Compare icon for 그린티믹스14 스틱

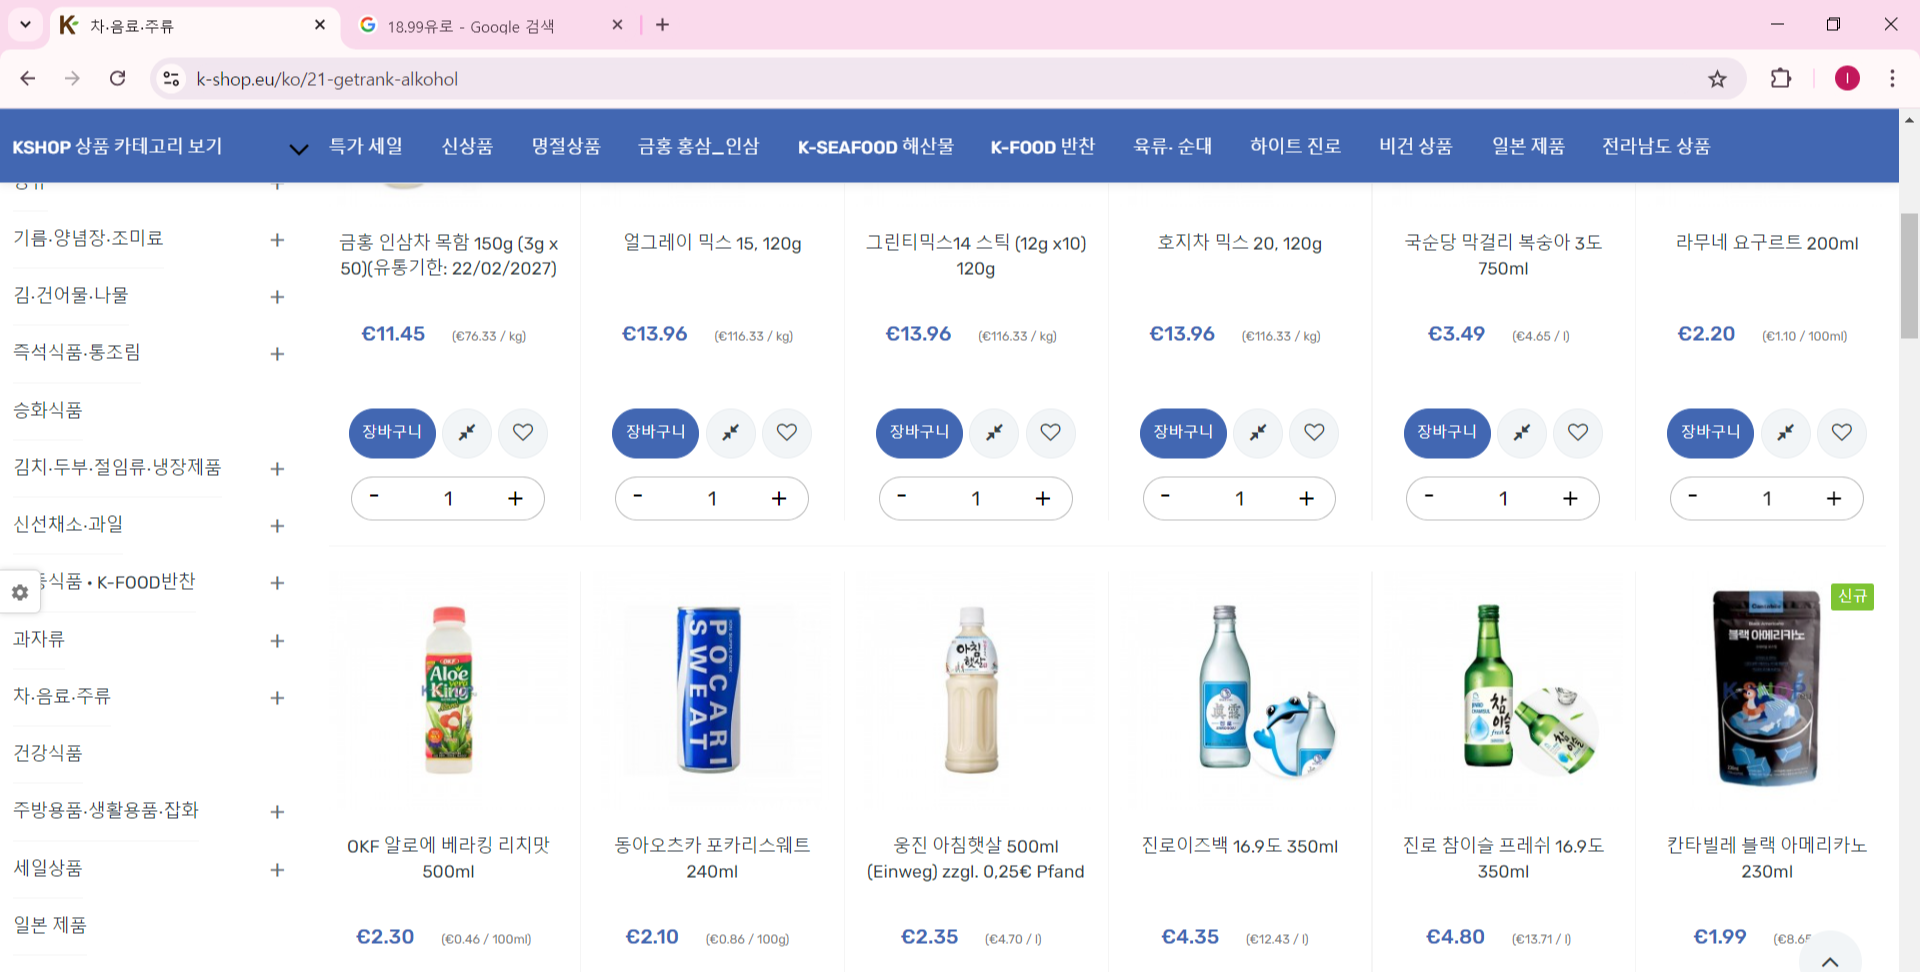[x=994, y=433]
